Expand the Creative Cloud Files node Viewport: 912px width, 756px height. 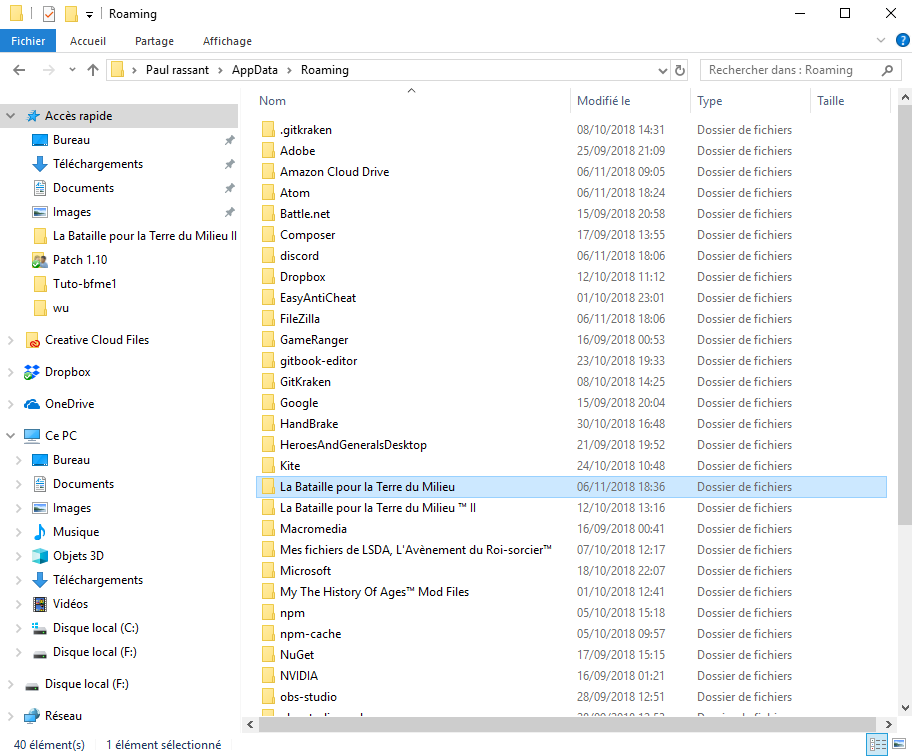pyautogui.click(x=10, y=340)
